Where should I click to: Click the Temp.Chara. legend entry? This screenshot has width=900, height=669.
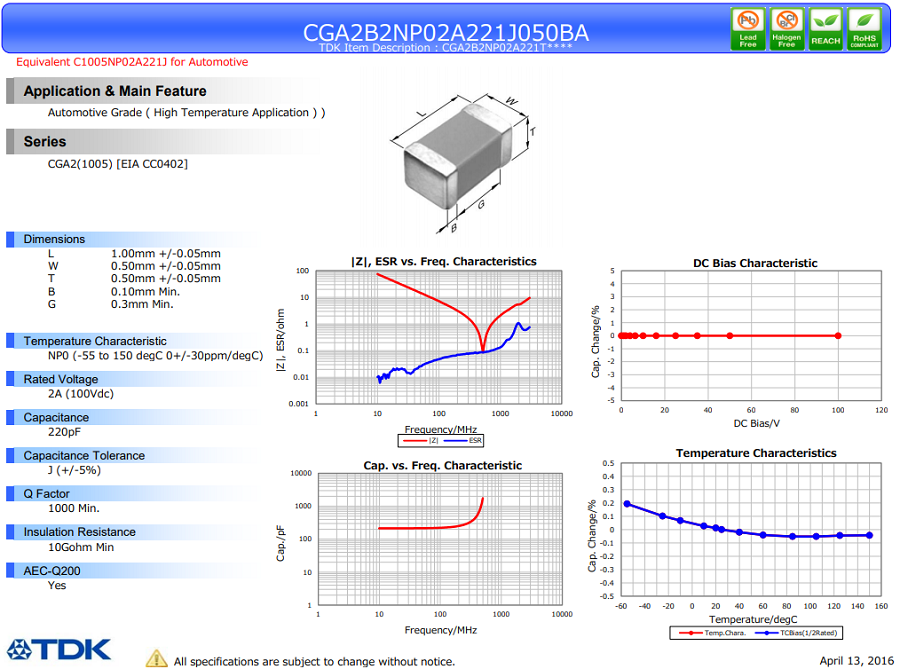(x=712, y=633)
